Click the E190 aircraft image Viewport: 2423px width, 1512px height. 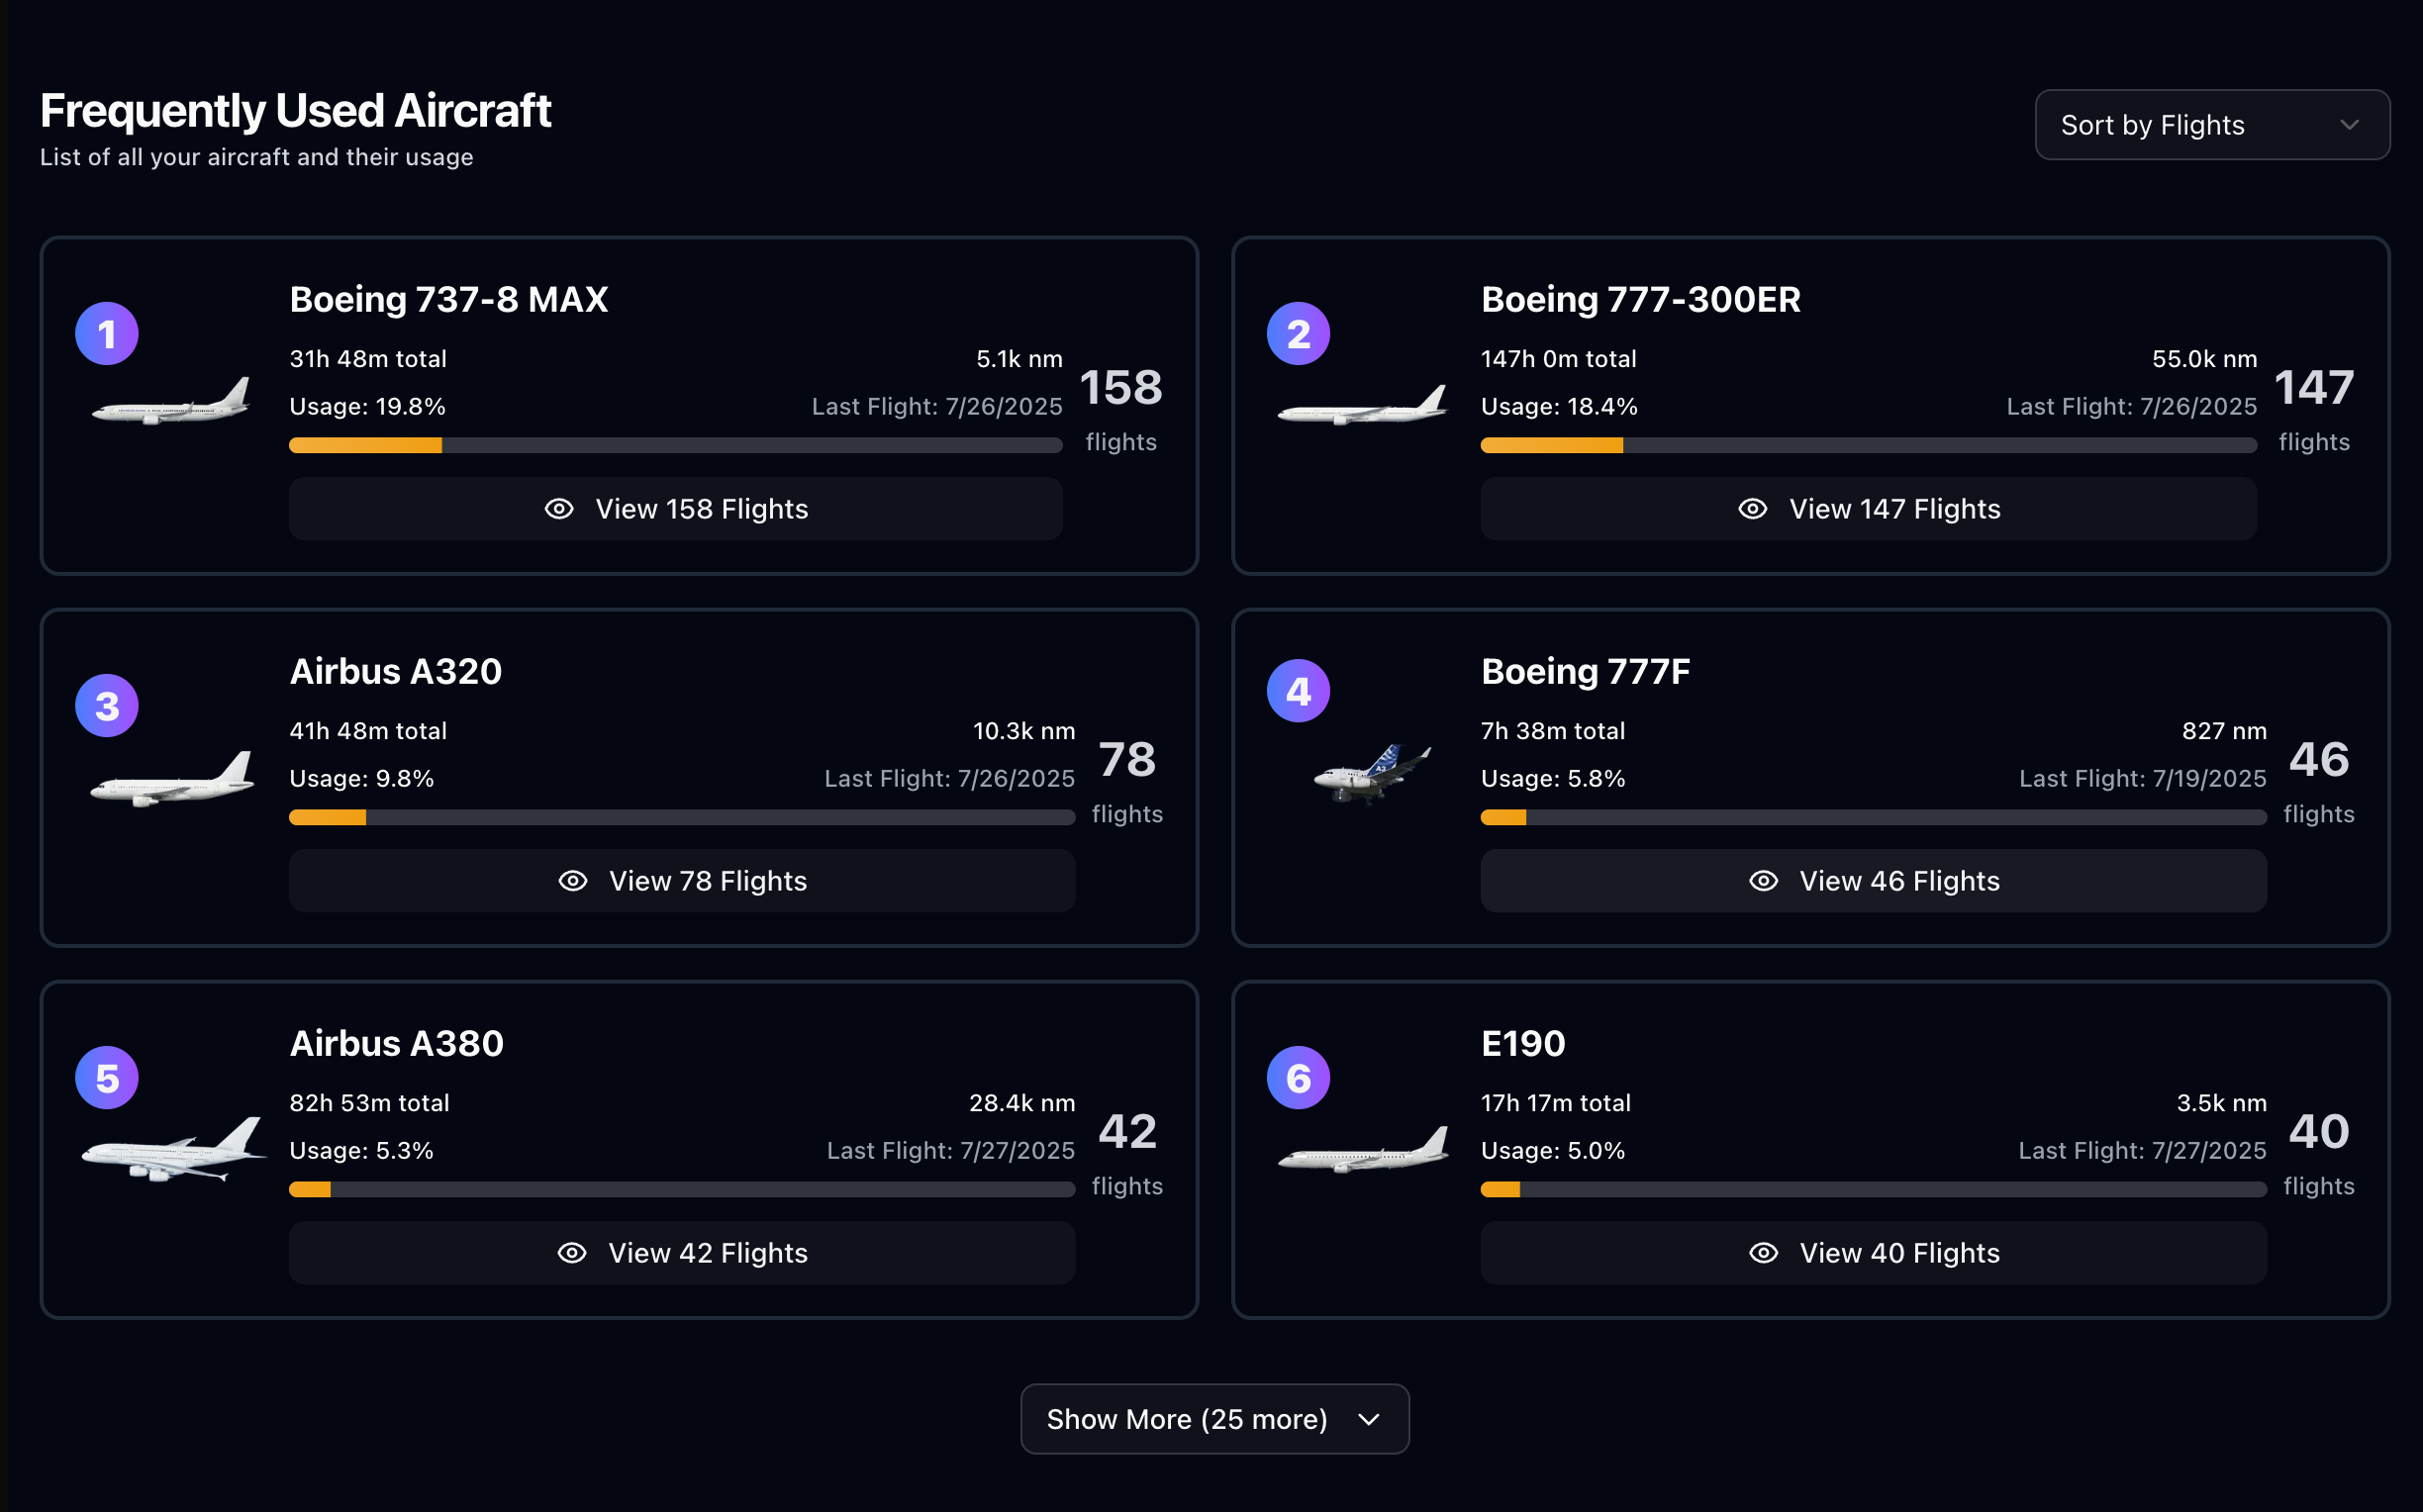(x=1363, y=1151)
